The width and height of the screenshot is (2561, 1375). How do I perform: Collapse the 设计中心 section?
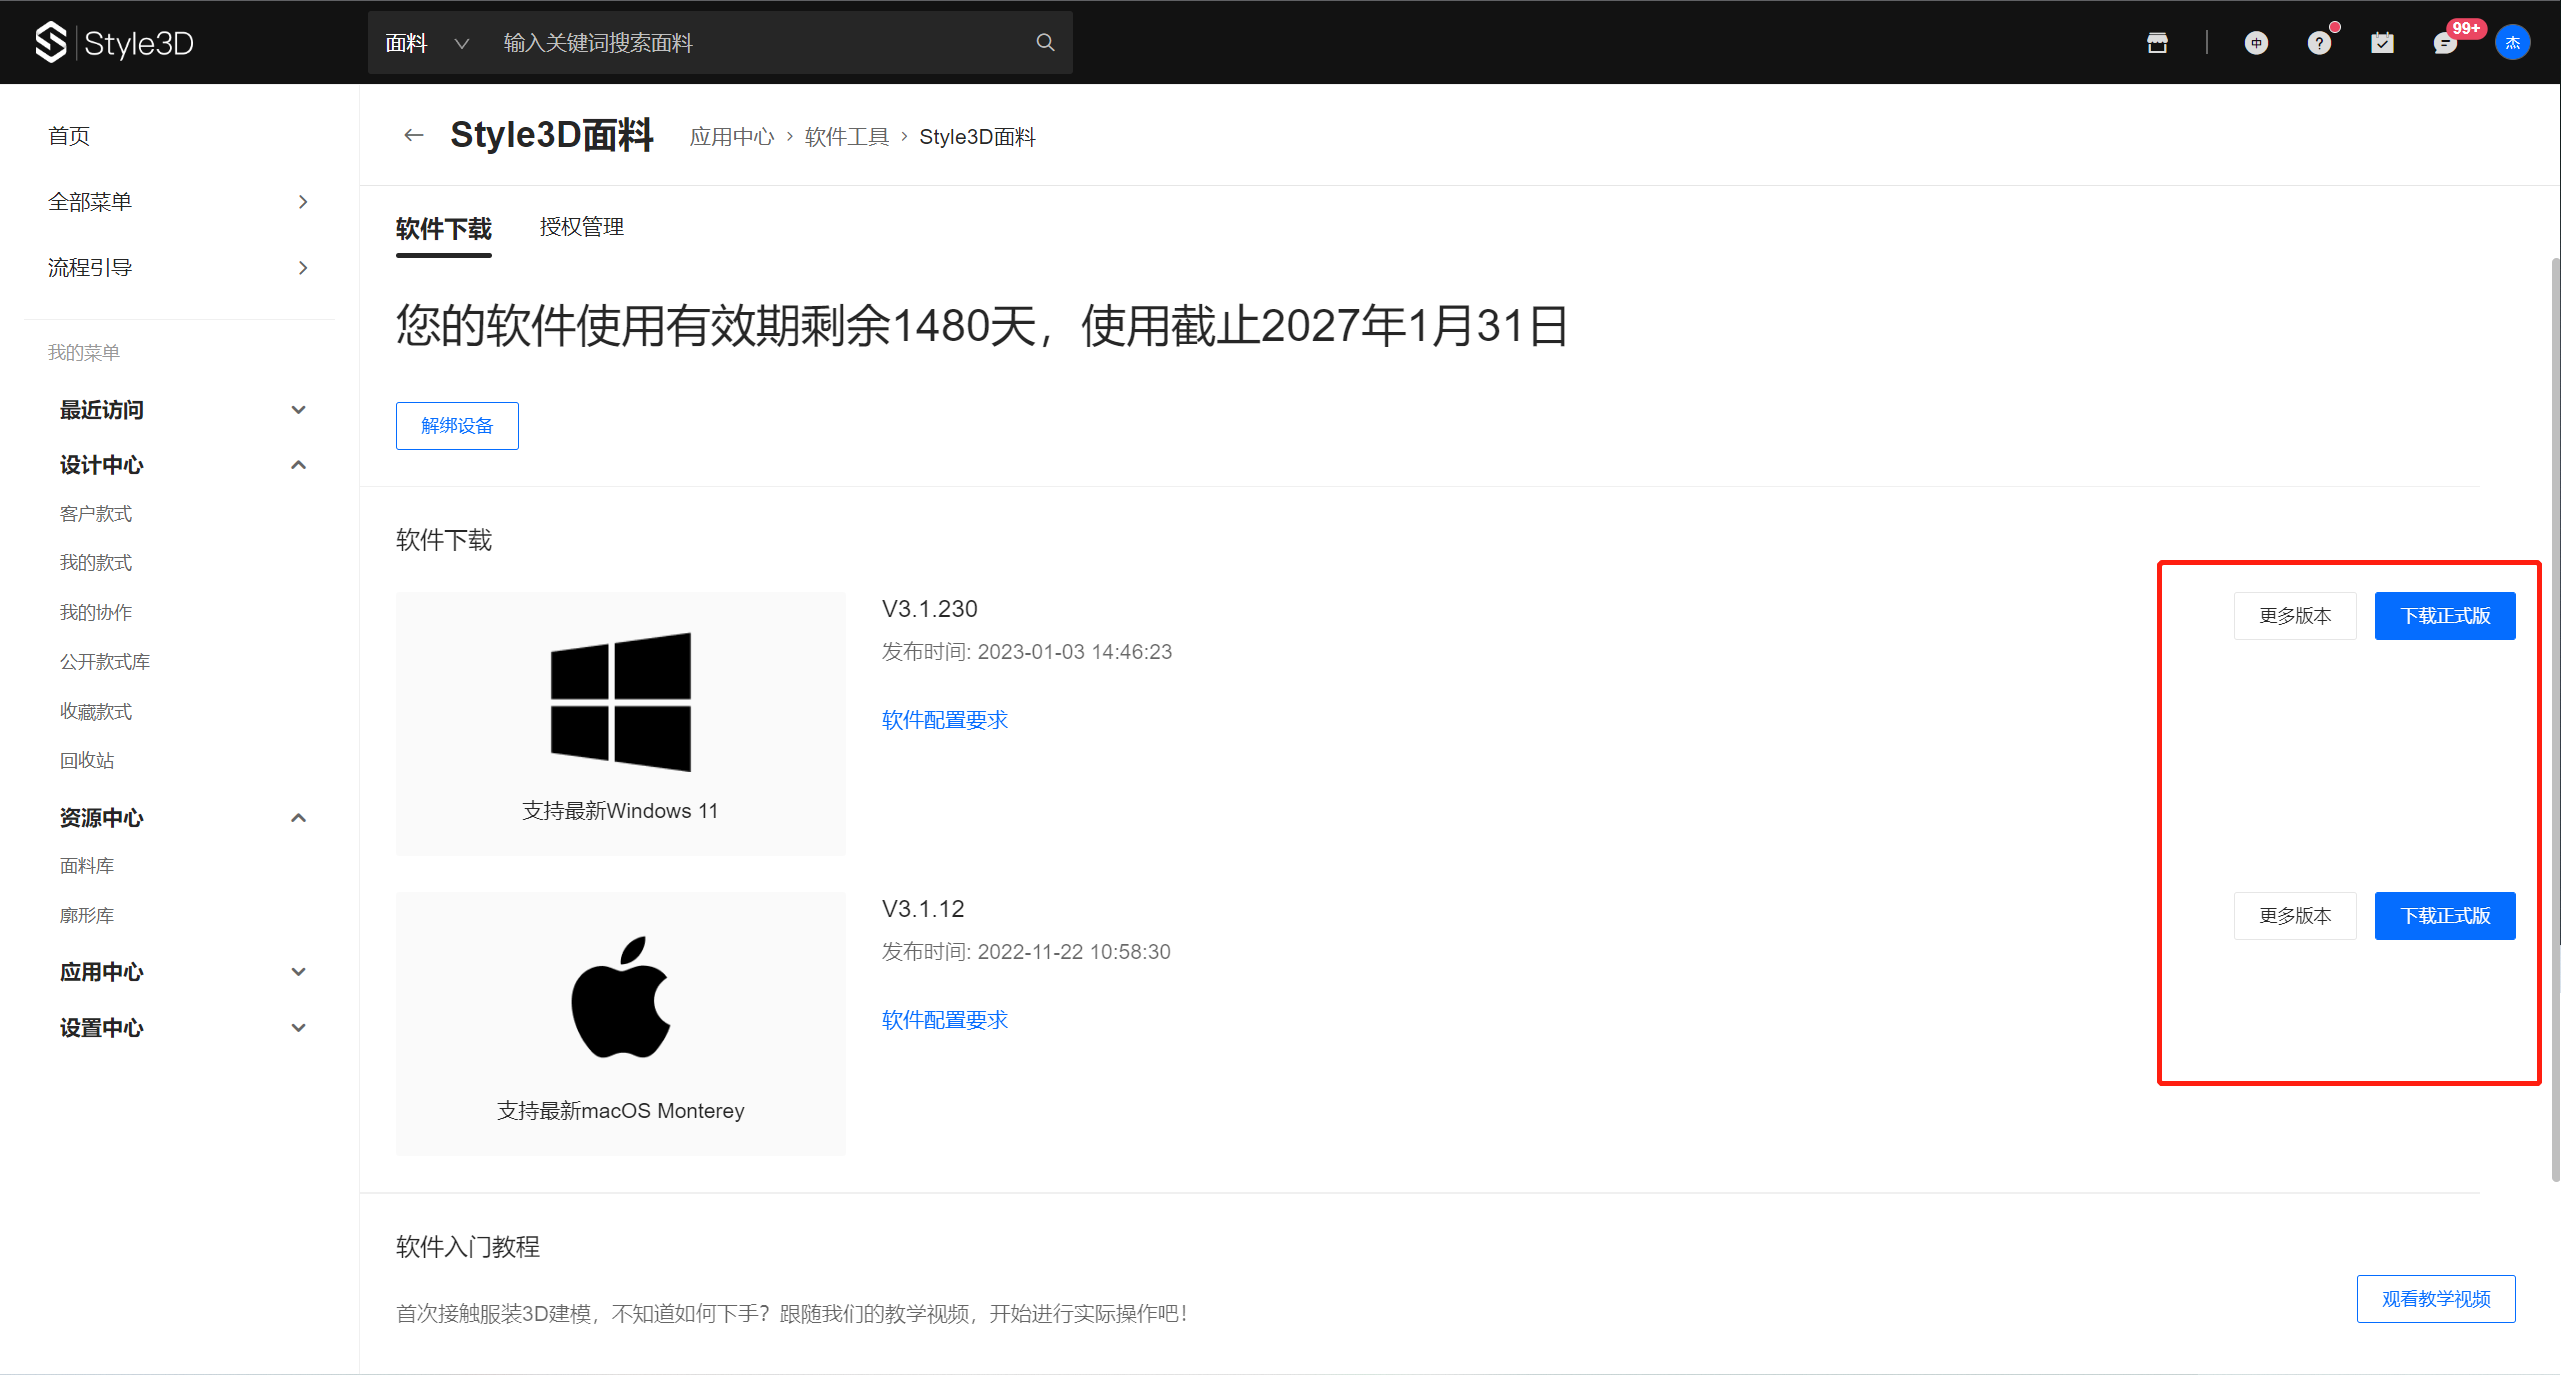[x=298, y=465]
